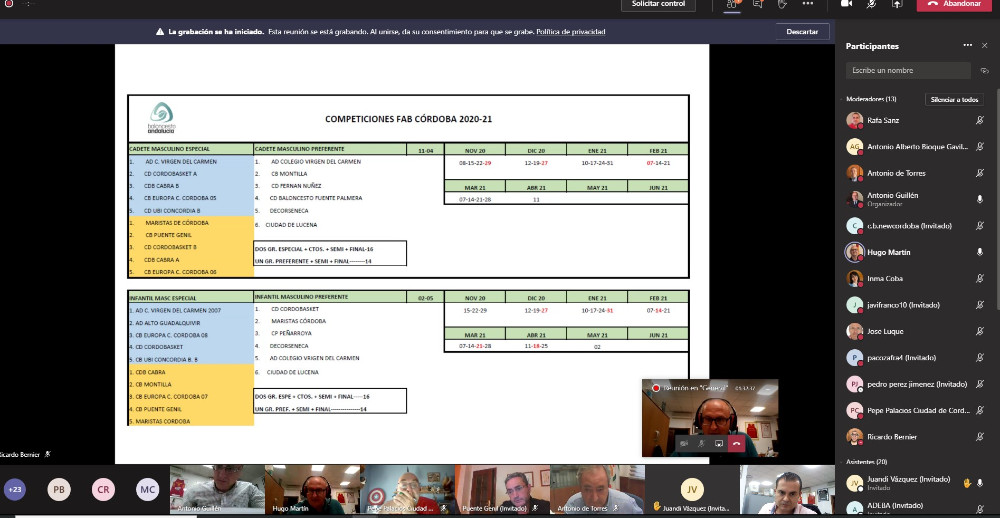Click the mic icon next to javifranco10

tap(980, 305)
